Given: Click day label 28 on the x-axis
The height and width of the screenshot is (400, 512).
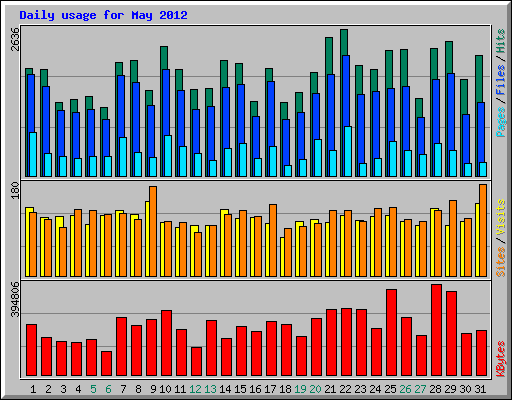Looking at the screenshot, I should tap(435, 389).
